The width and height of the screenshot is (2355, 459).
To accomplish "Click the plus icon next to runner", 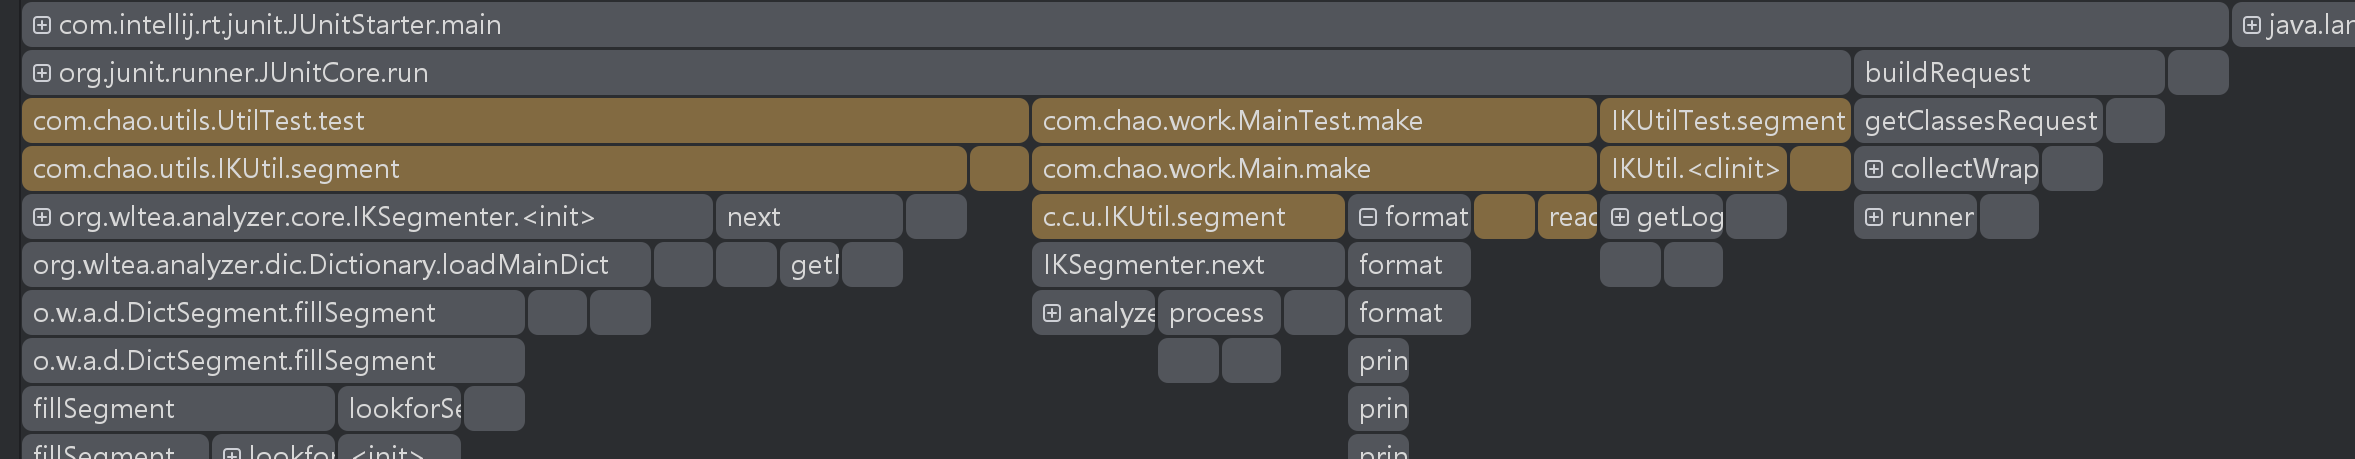I will pyautogui.click(x=1874, y=217).
